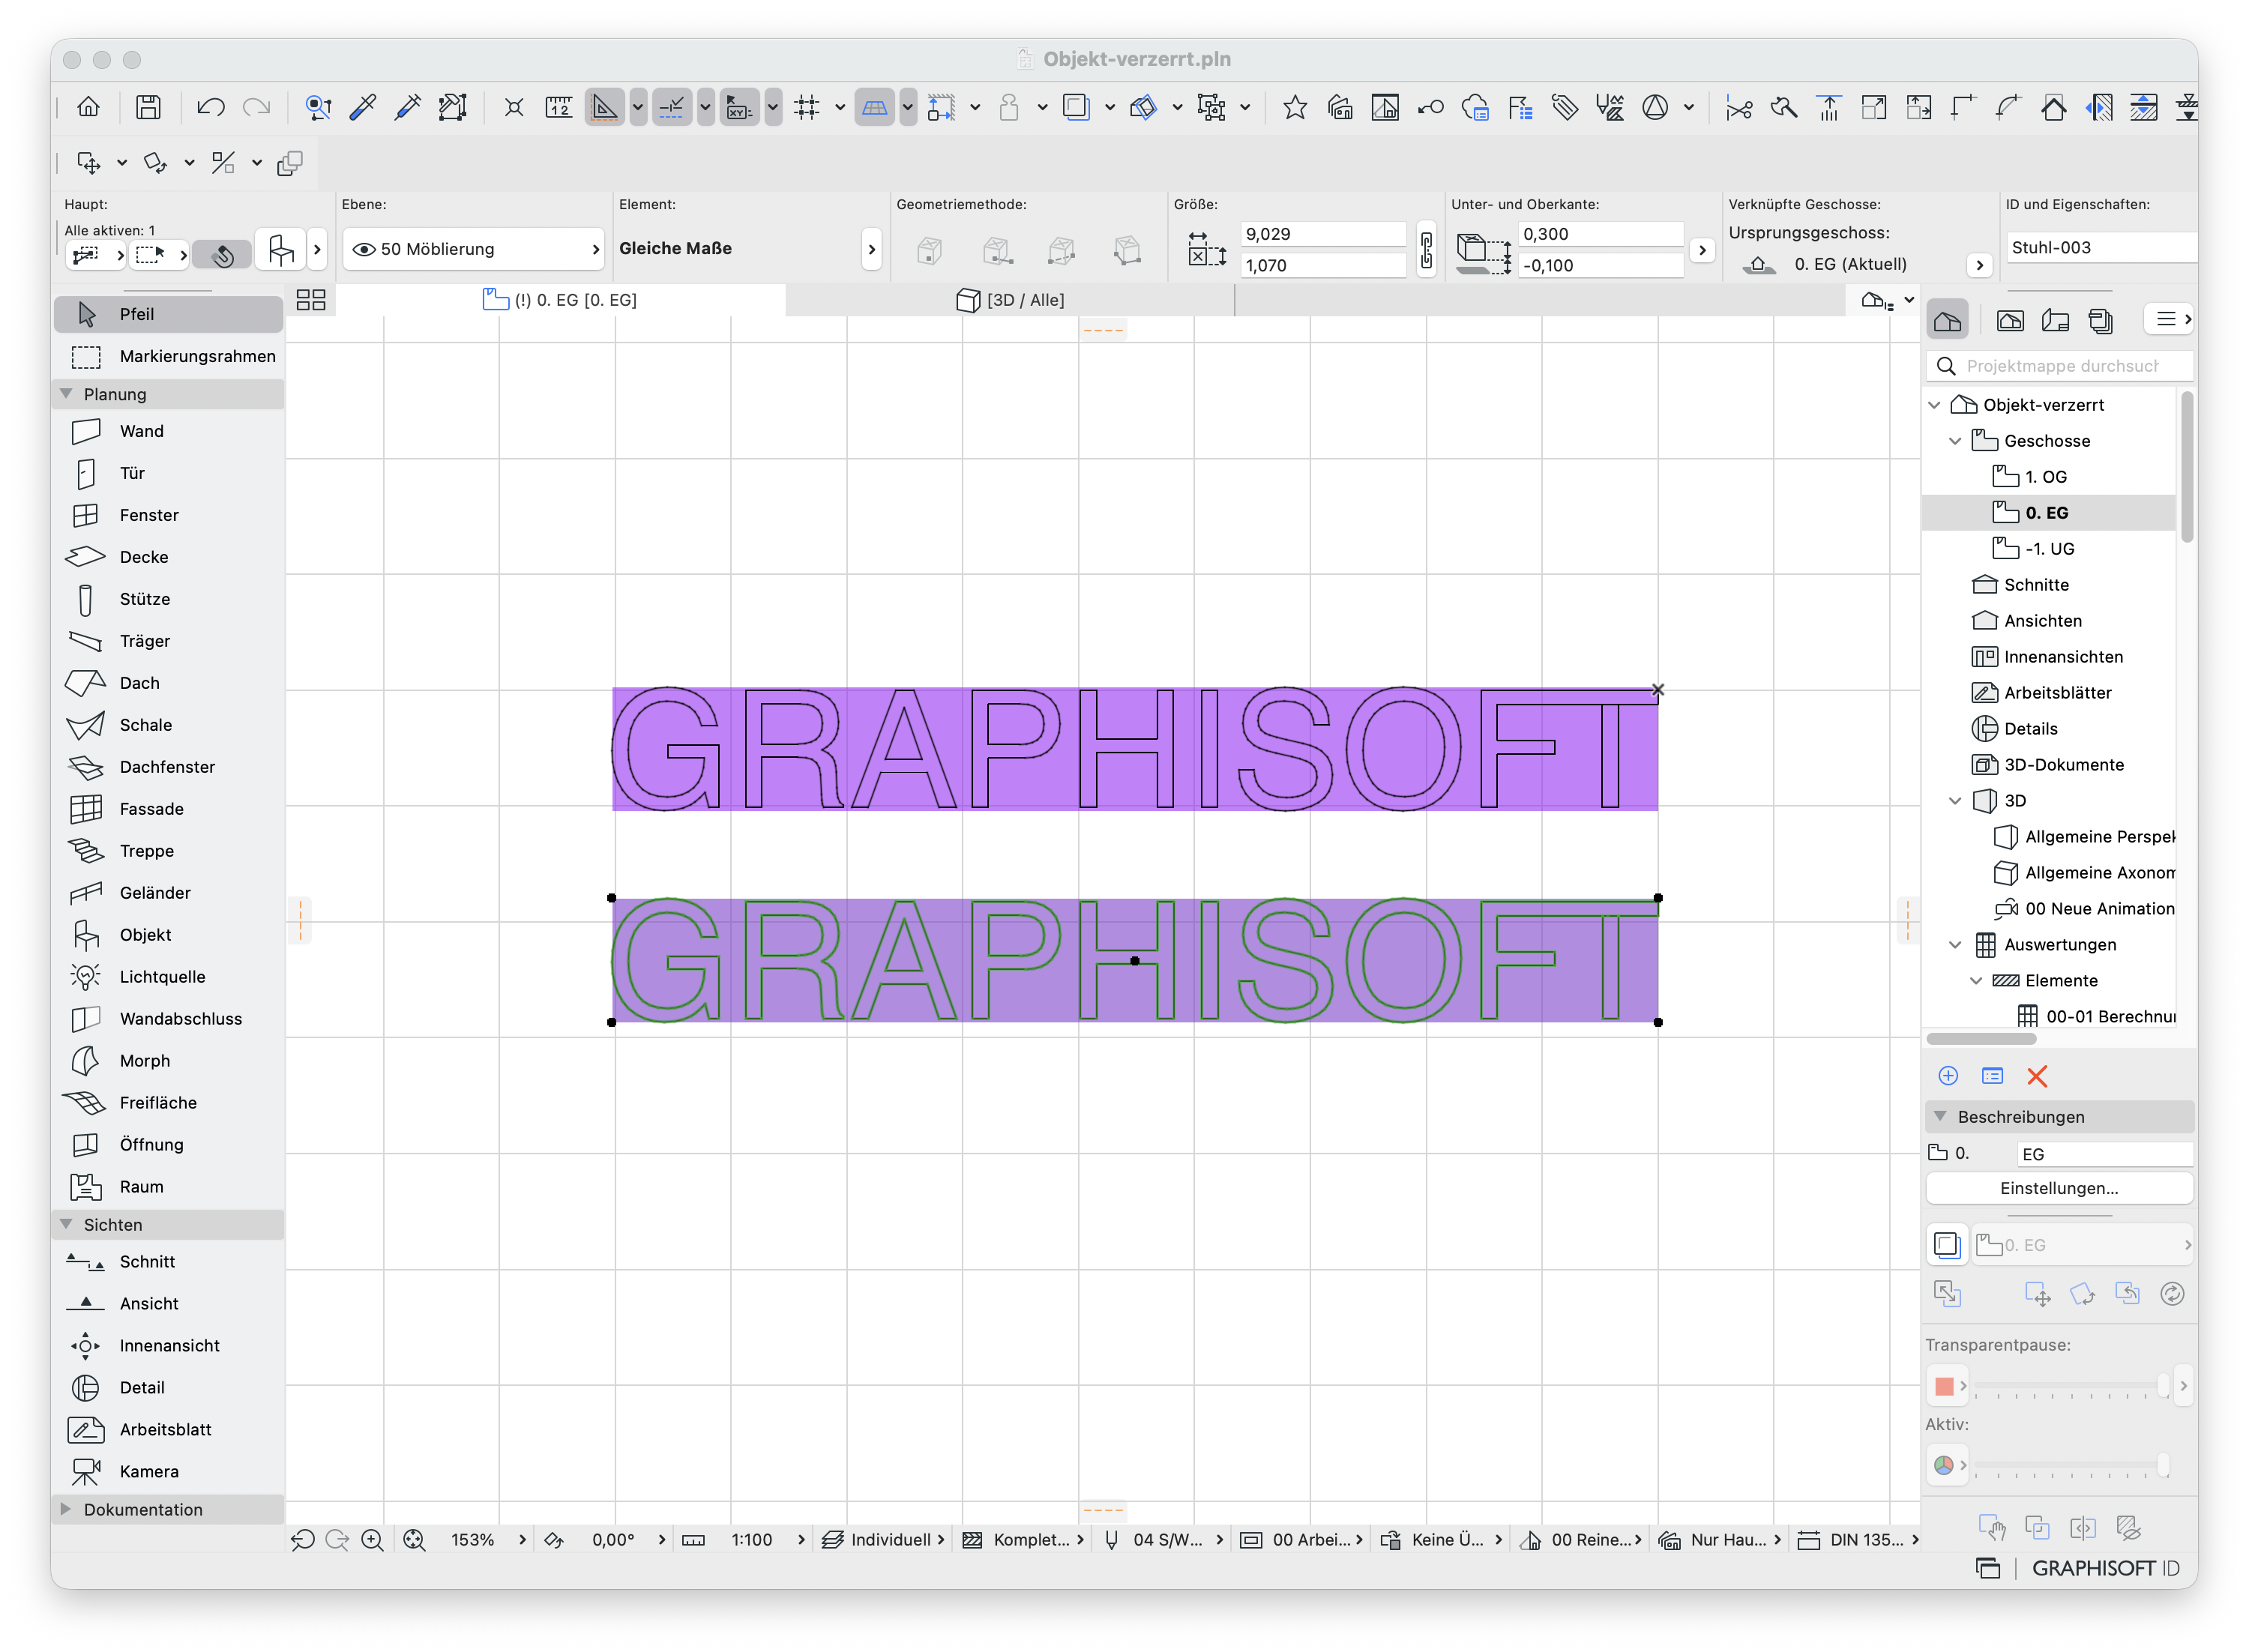This screenshot has width=2249, height=1652.
Task: Toggle eye visibility on 50 Möblierung layer
Action: pyautogui.click(x=364, y=249)
